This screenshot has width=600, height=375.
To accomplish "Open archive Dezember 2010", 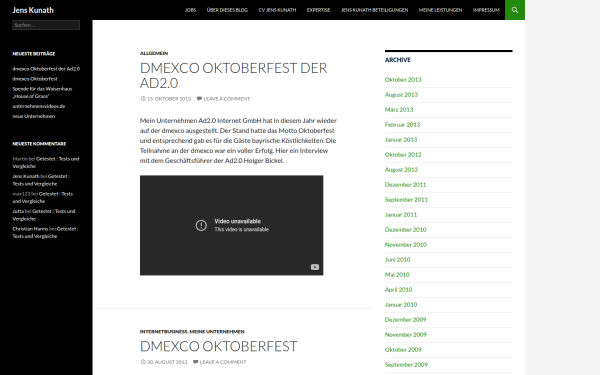I will click(406, 230).
